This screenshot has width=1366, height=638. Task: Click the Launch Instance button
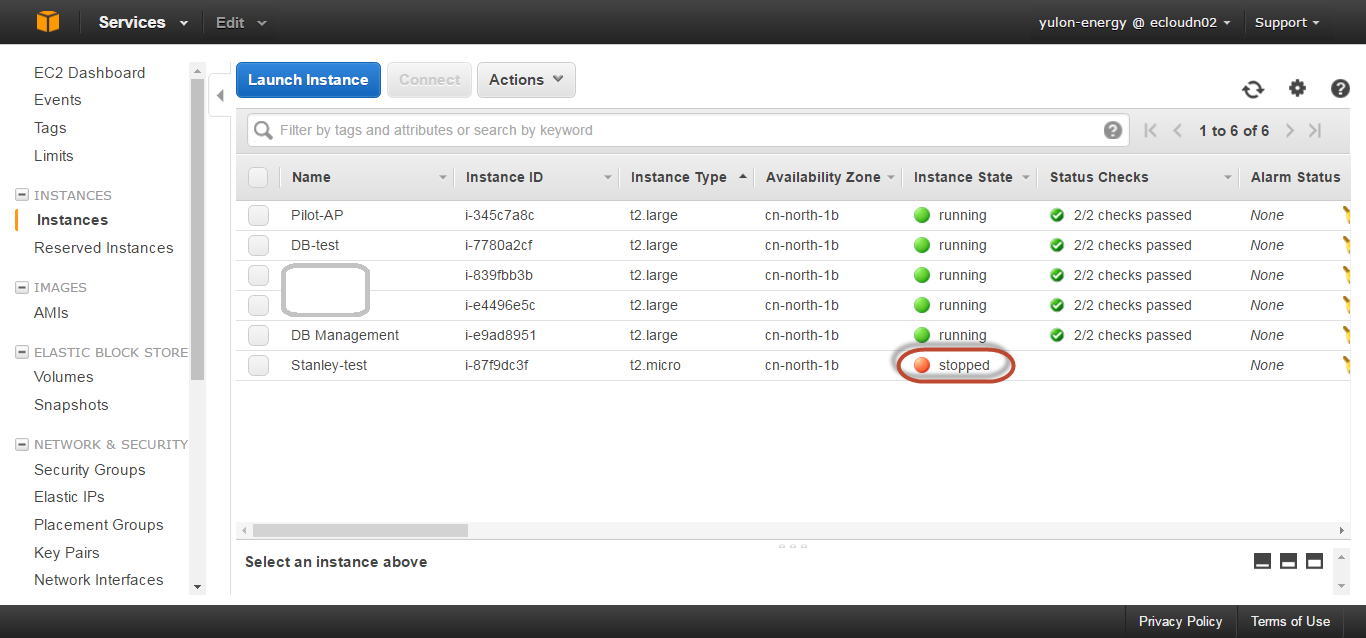click(308, 80)
